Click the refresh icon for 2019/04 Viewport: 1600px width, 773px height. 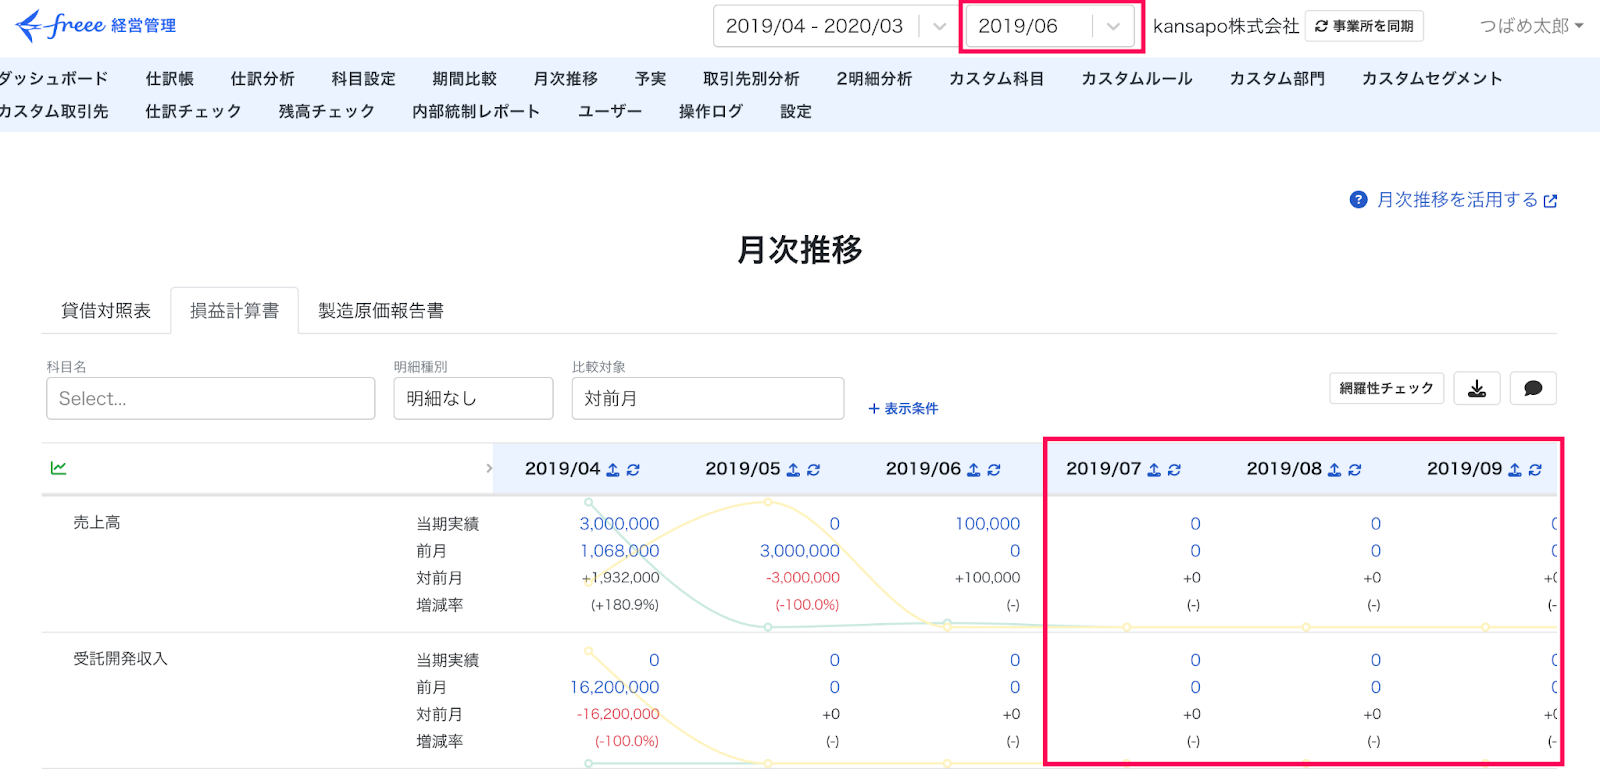pos(633,469)
